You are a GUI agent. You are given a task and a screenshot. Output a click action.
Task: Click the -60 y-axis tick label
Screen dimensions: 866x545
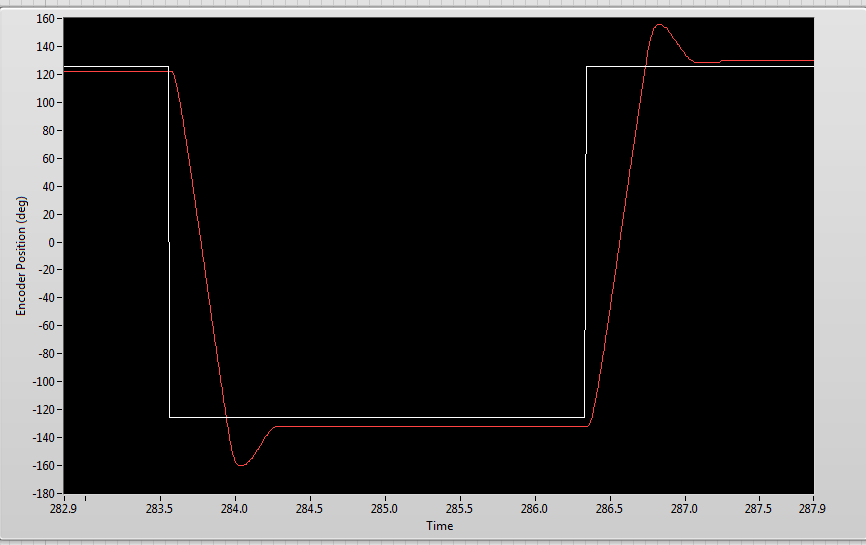pyautogui.click(x=46, y=326)
